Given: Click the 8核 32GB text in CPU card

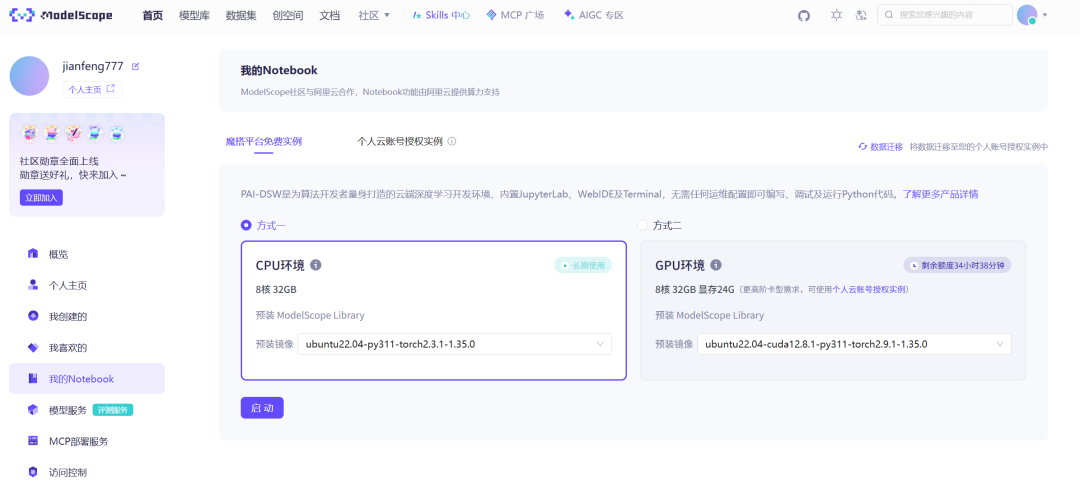Looking at the screenshot, I should [276, 289].
